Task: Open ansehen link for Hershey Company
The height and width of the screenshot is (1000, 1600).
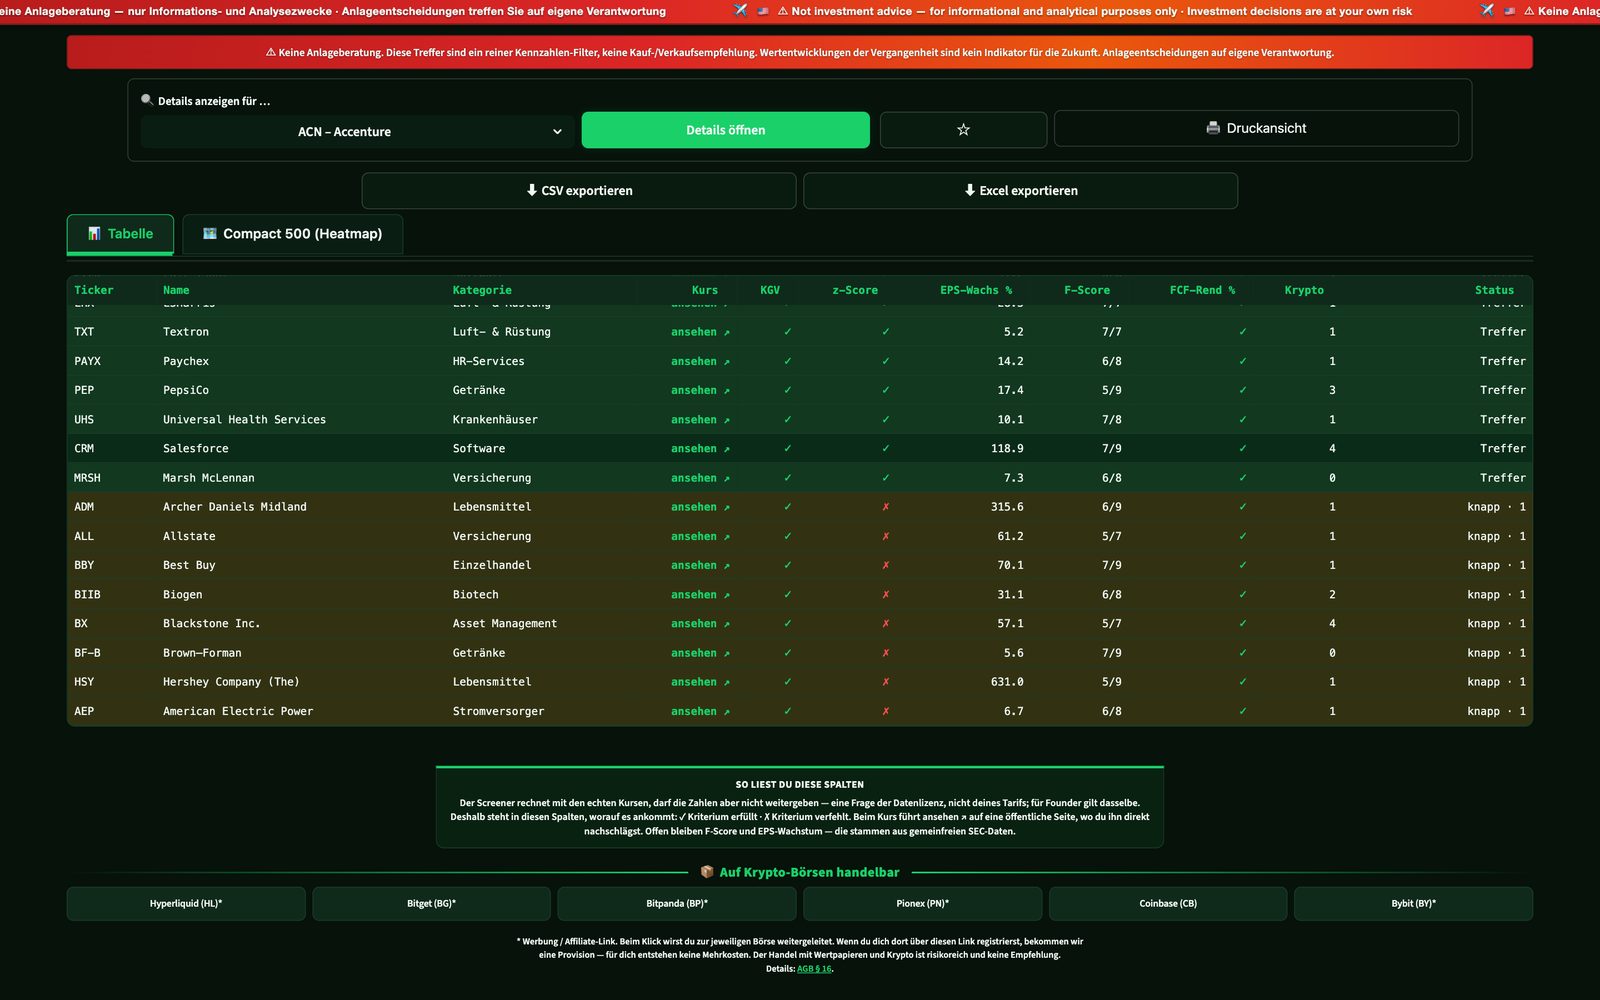Action: (x=700, y=682)
